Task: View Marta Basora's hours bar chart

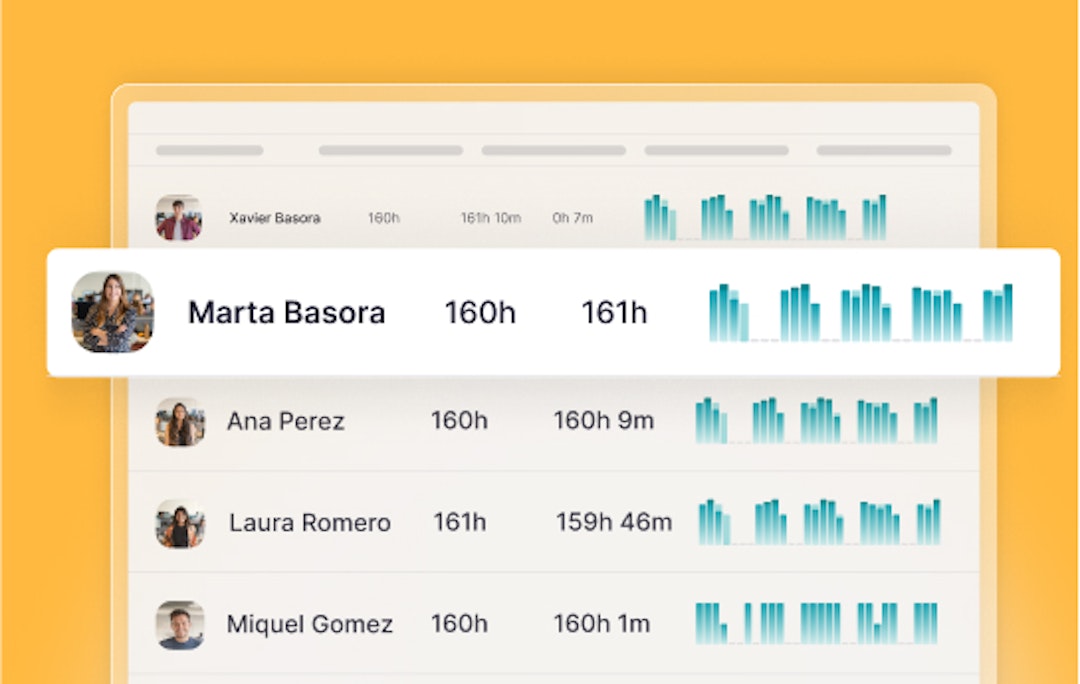Action: coord(860,313)
